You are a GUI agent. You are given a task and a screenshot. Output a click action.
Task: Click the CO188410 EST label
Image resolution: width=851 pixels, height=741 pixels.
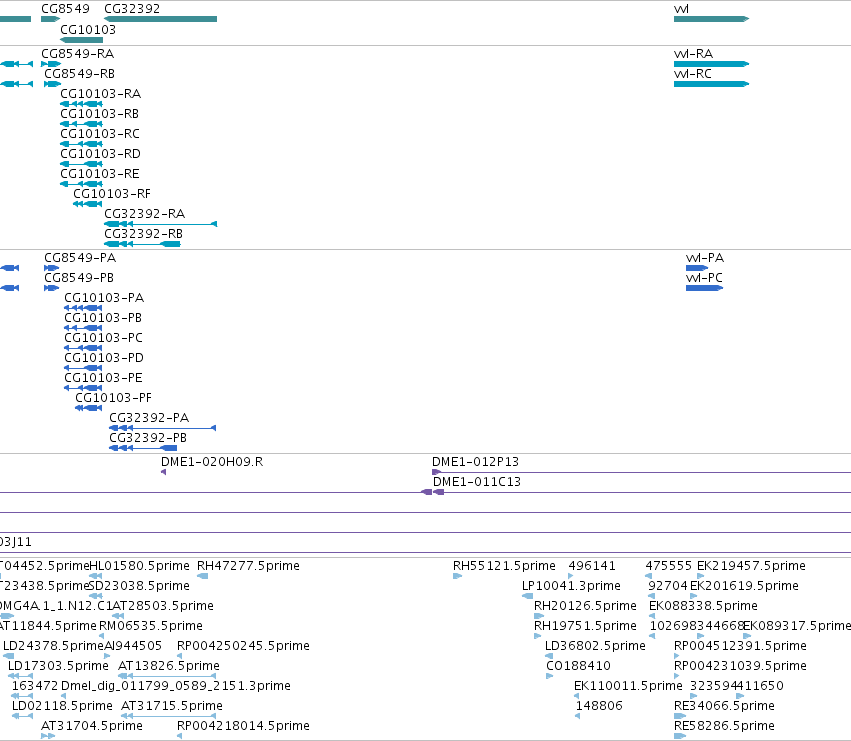pos(579,666)
